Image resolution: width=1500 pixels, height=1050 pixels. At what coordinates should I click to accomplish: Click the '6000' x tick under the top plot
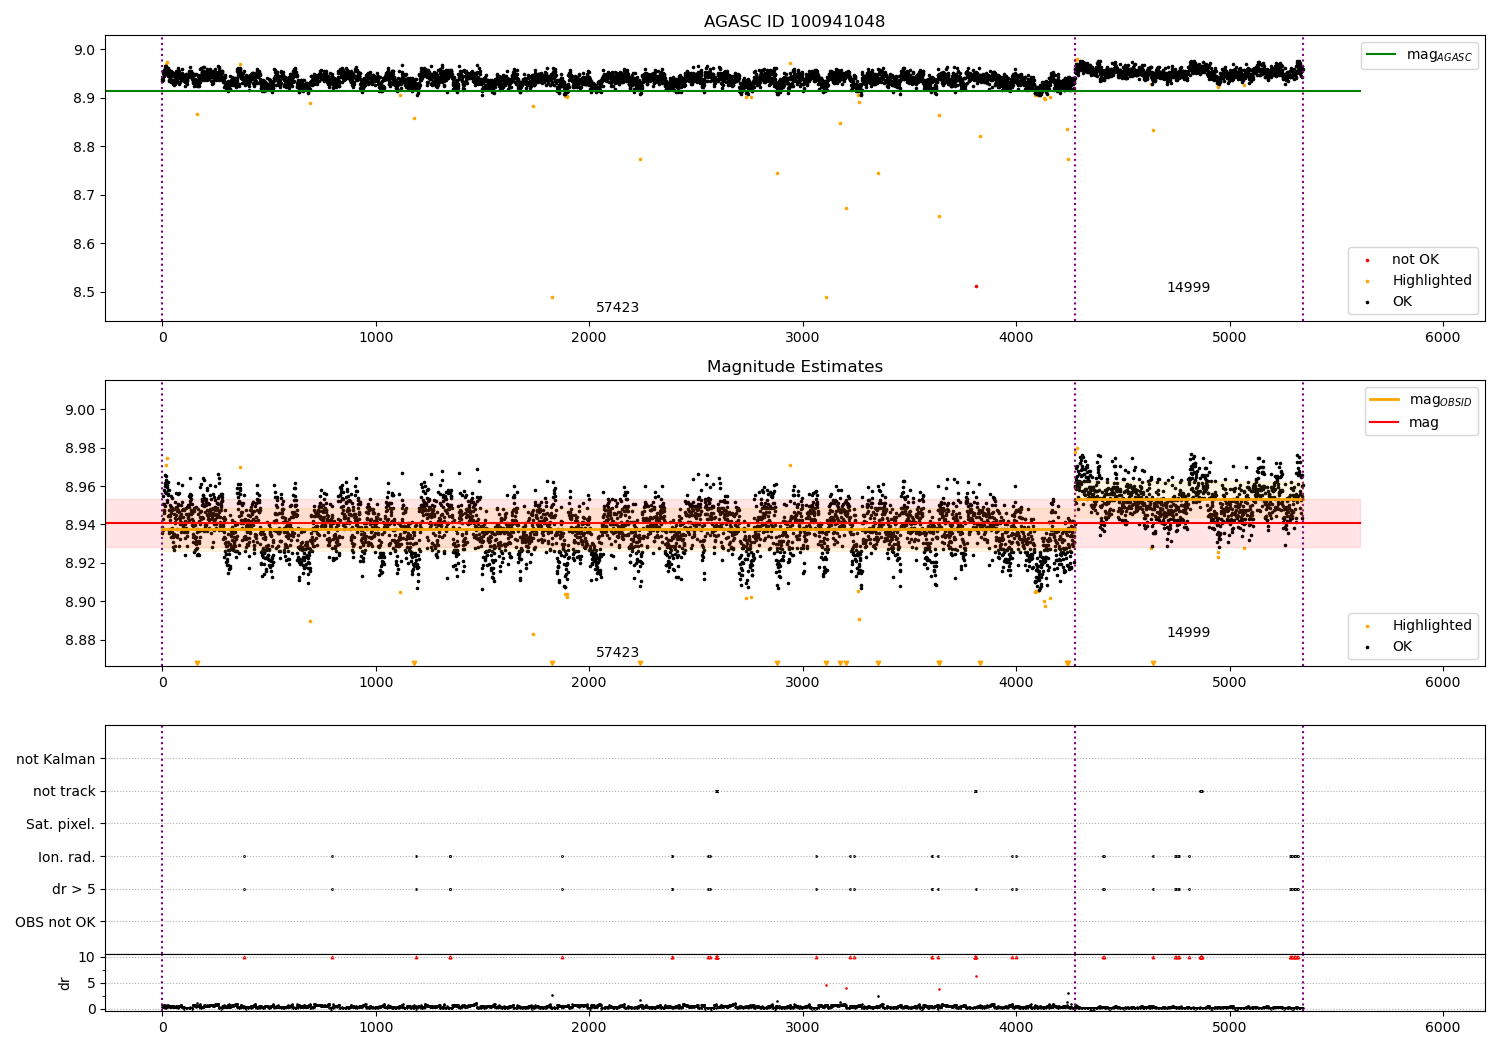point(1442,338)
